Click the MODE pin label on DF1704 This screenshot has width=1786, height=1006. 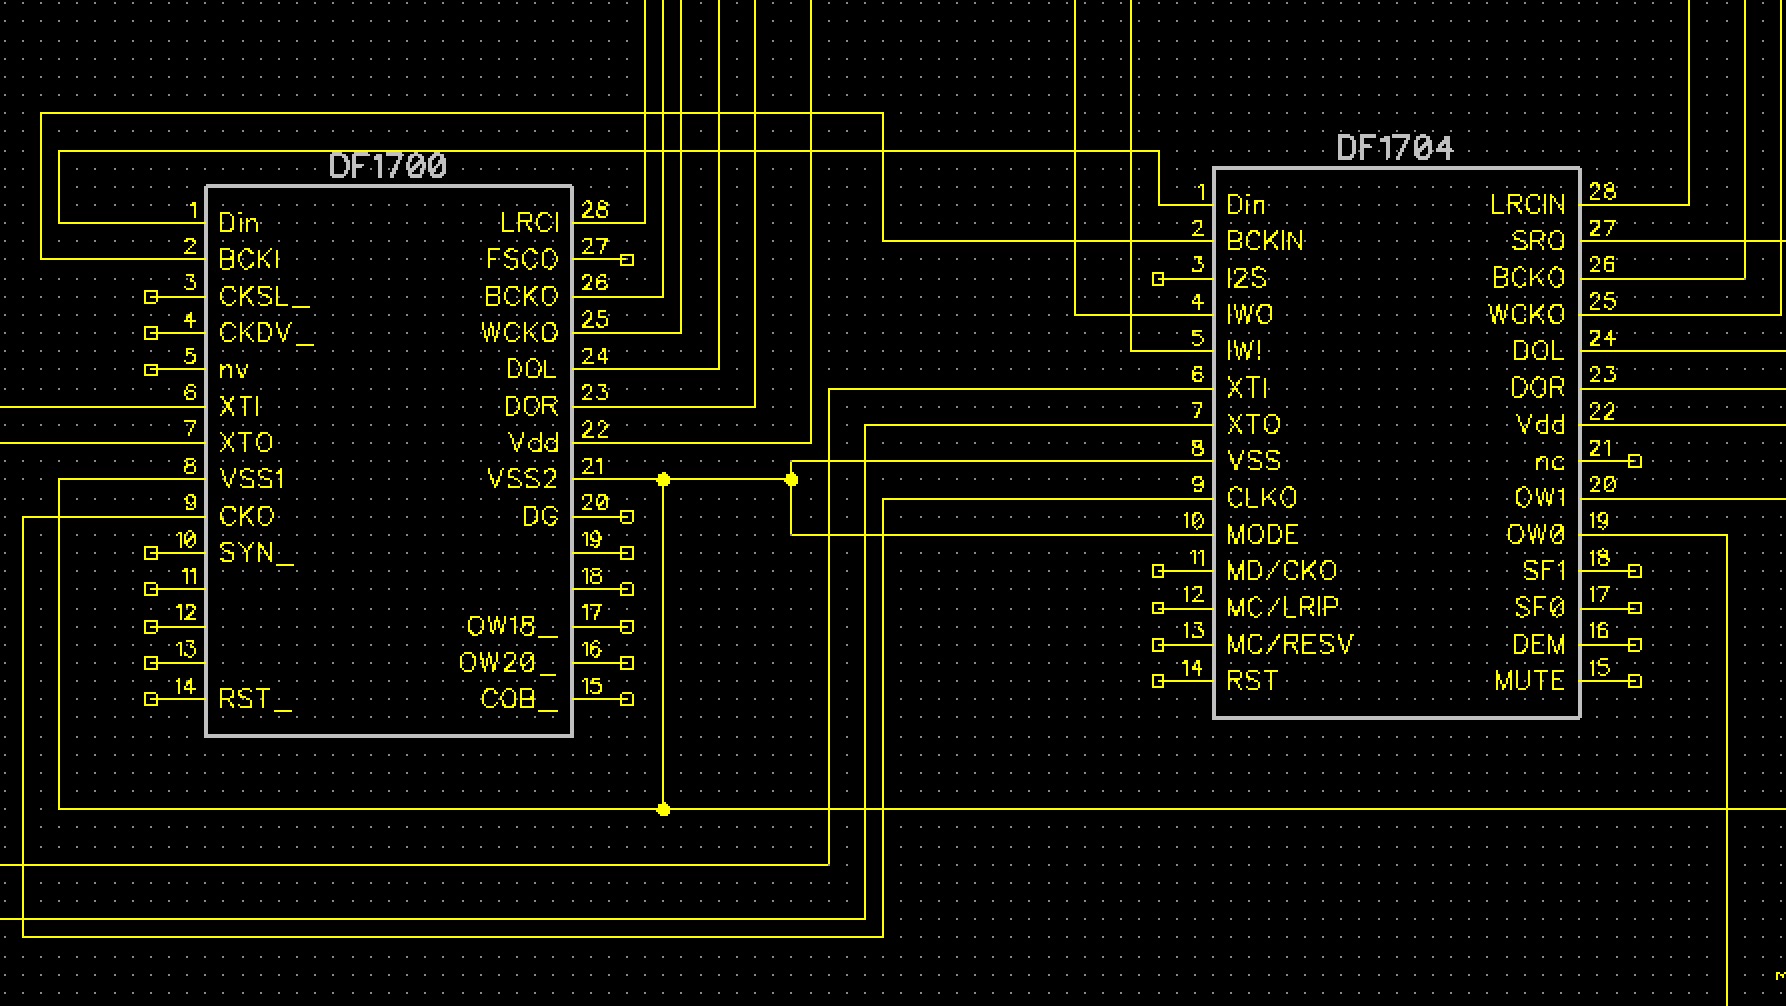click(x=1262, y=534)
